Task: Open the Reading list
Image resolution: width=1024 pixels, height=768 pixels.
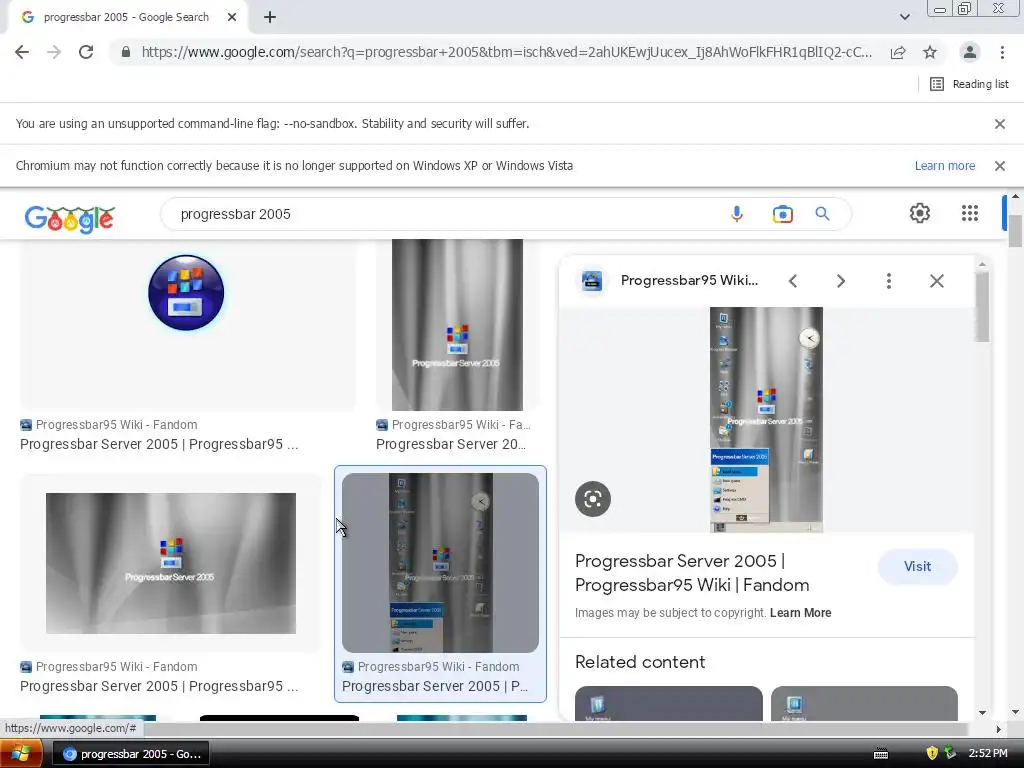Action: click(x=969, y=84)
